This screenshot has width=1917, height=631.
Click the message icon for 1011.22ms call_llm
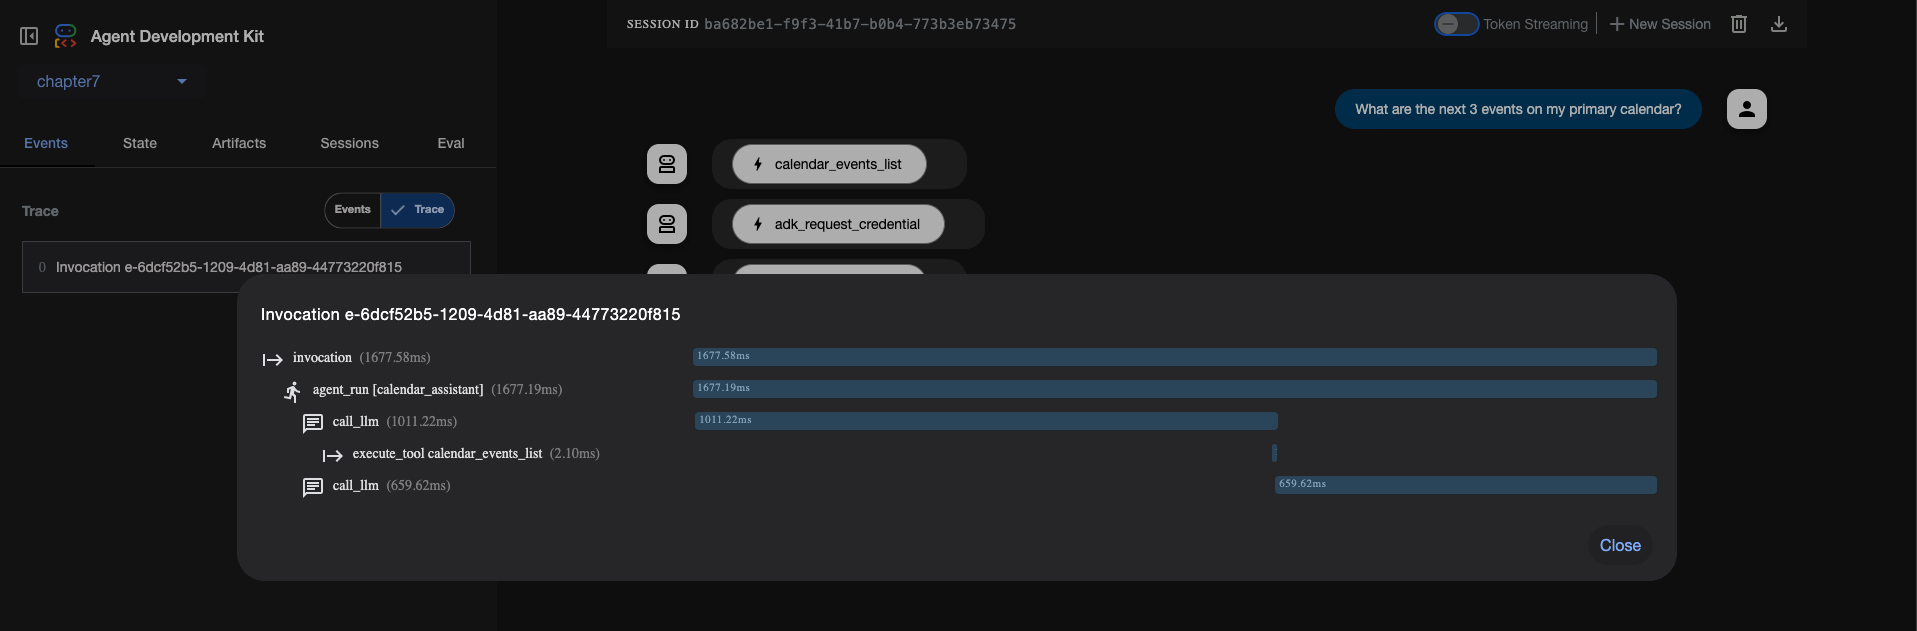(313, 423)
